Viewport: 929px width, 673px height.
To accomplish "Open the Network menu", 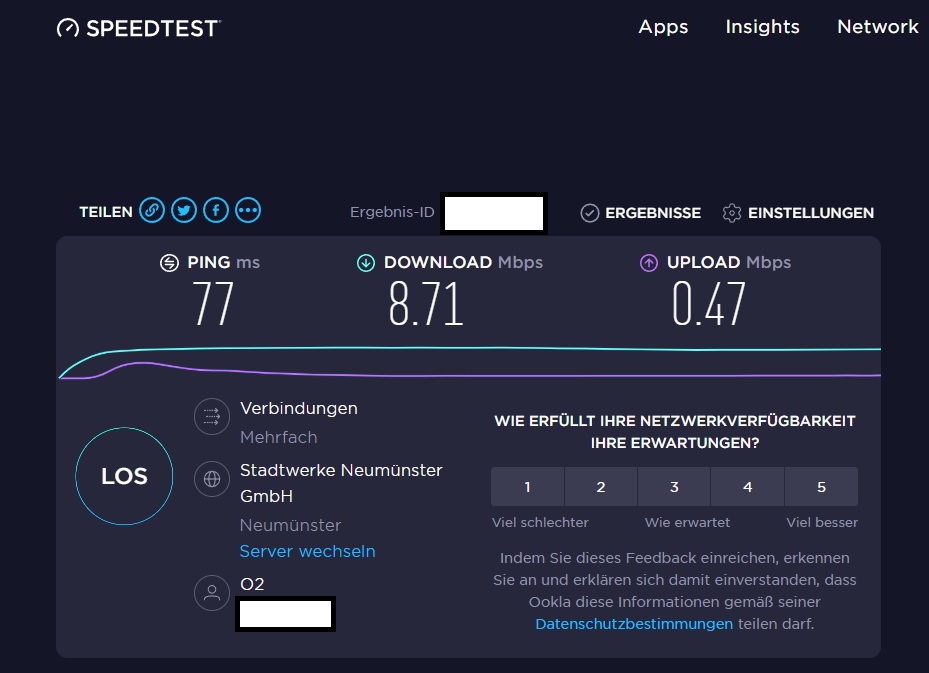I will pos(877,27).
